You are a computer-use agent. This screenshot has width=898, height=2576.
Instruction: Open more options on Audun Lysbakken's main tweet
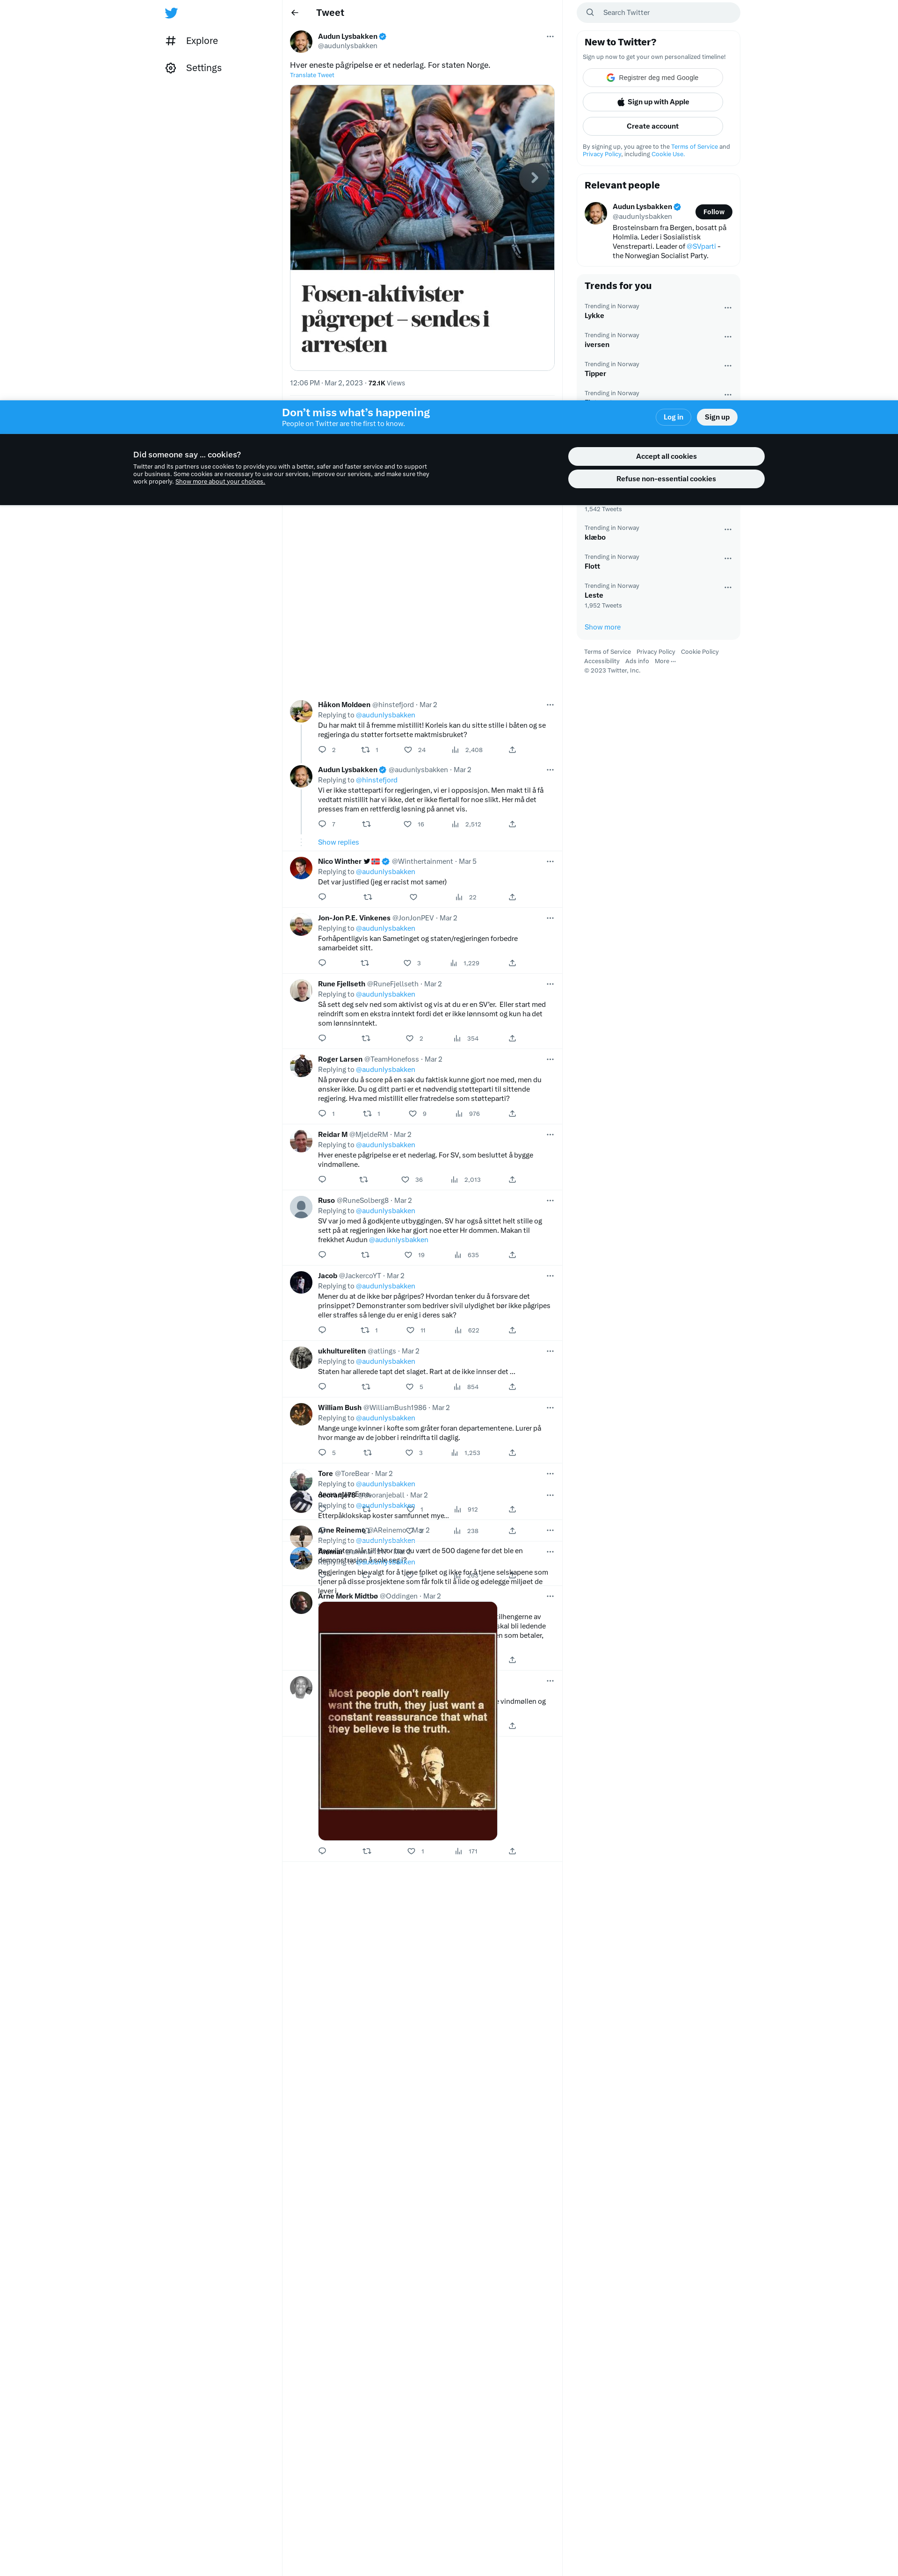[550, 37]
